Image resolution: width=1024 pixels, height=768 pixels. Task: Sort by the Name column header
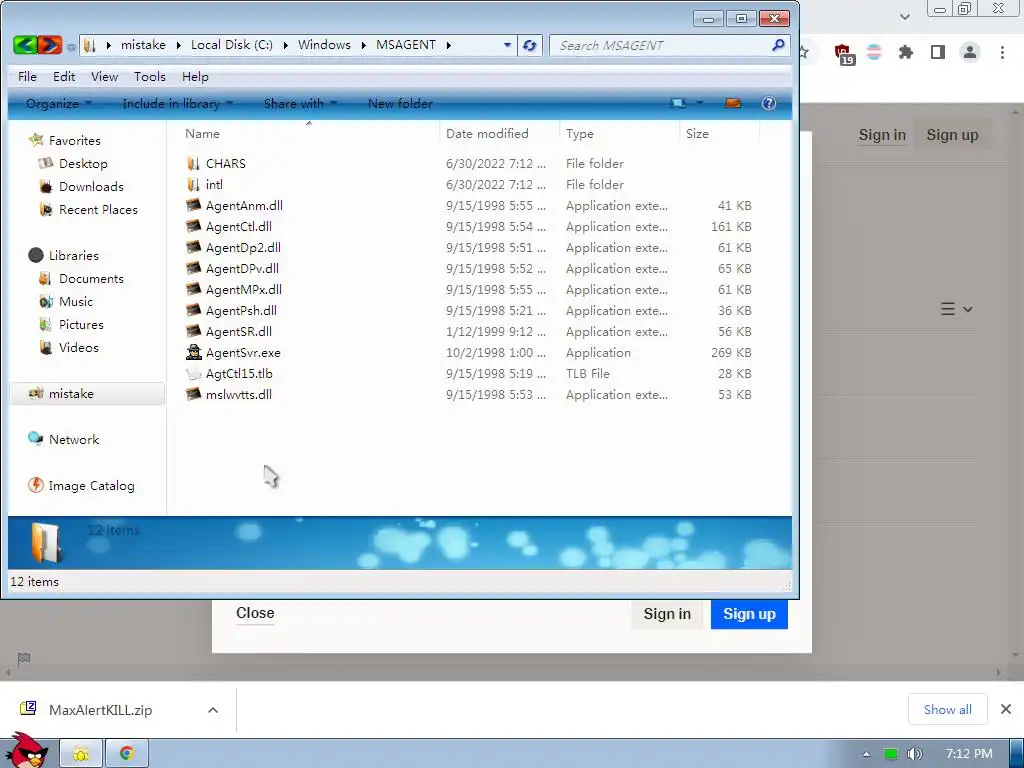(x=202, y=133)
